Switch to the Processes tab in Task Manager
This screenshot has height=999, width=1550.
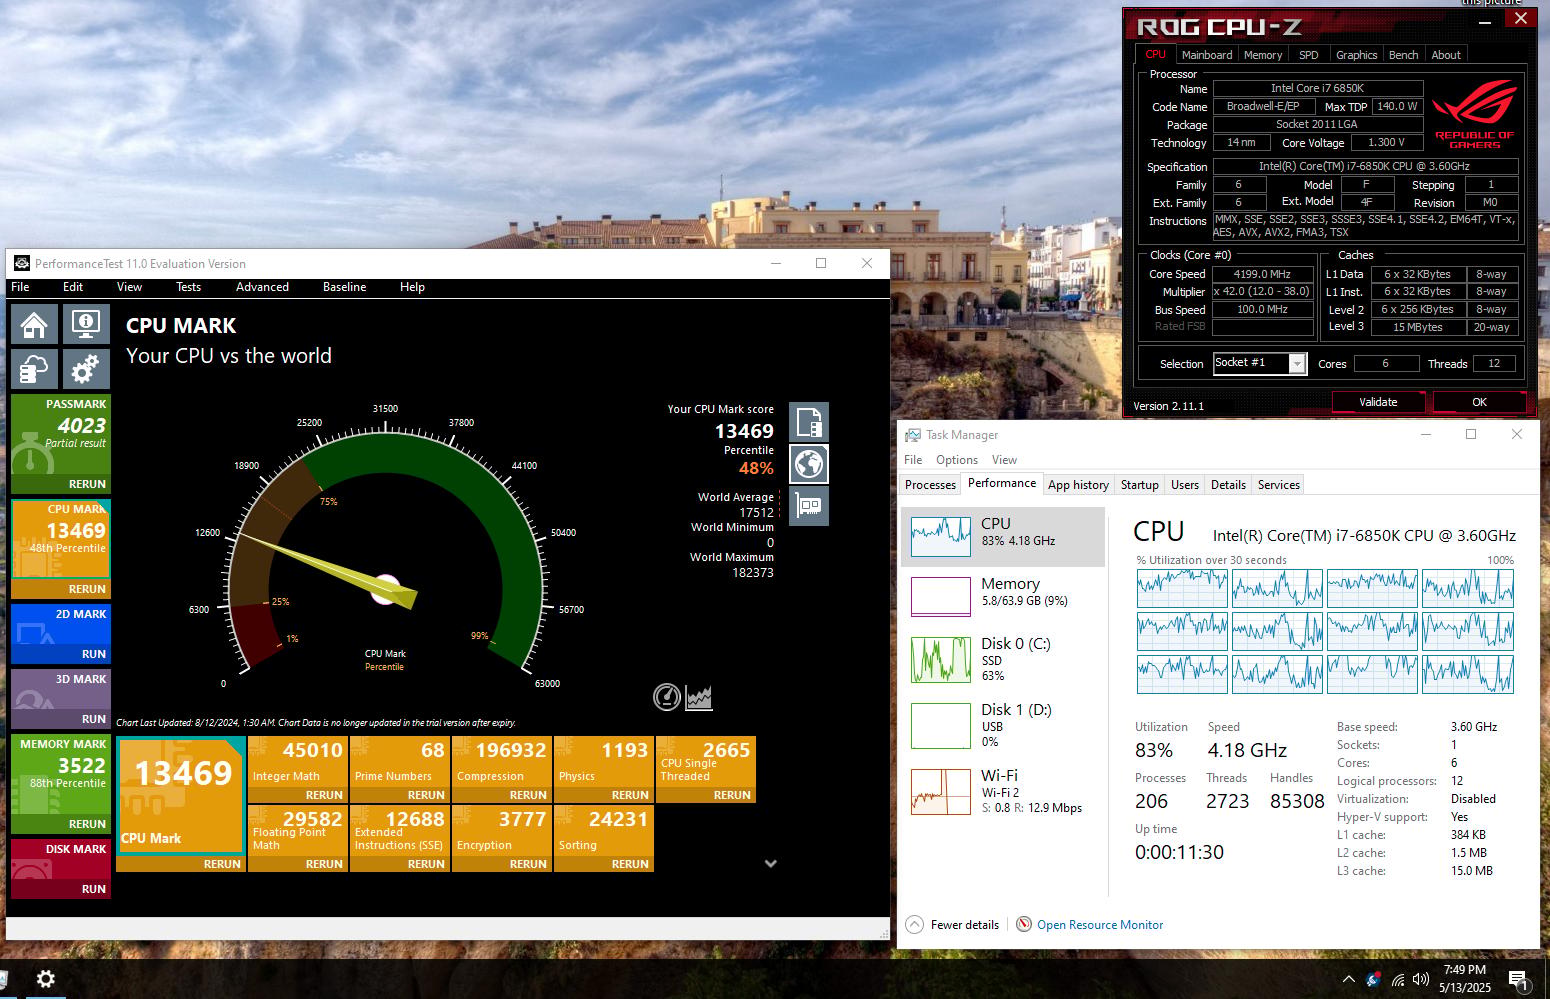(x=930, y=485)
